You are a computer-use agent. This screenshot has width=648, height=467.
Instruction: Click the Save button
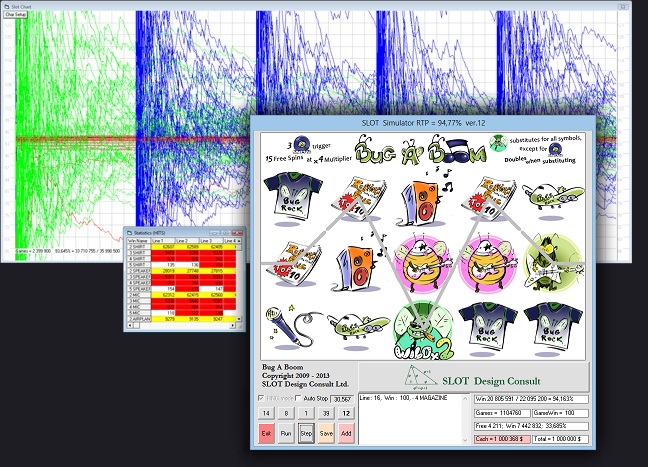coord(326,434)
